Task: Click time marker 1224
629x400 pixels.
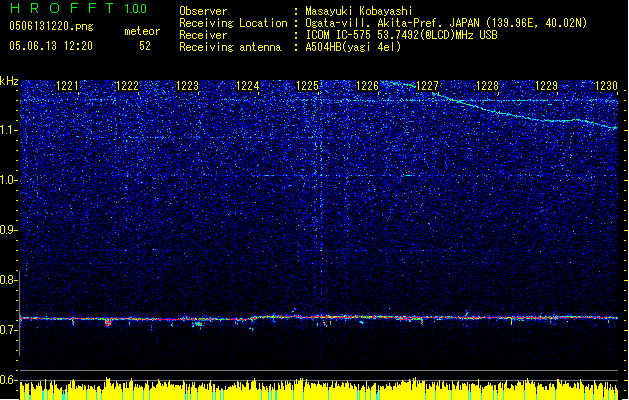Action: click(247, 86)
